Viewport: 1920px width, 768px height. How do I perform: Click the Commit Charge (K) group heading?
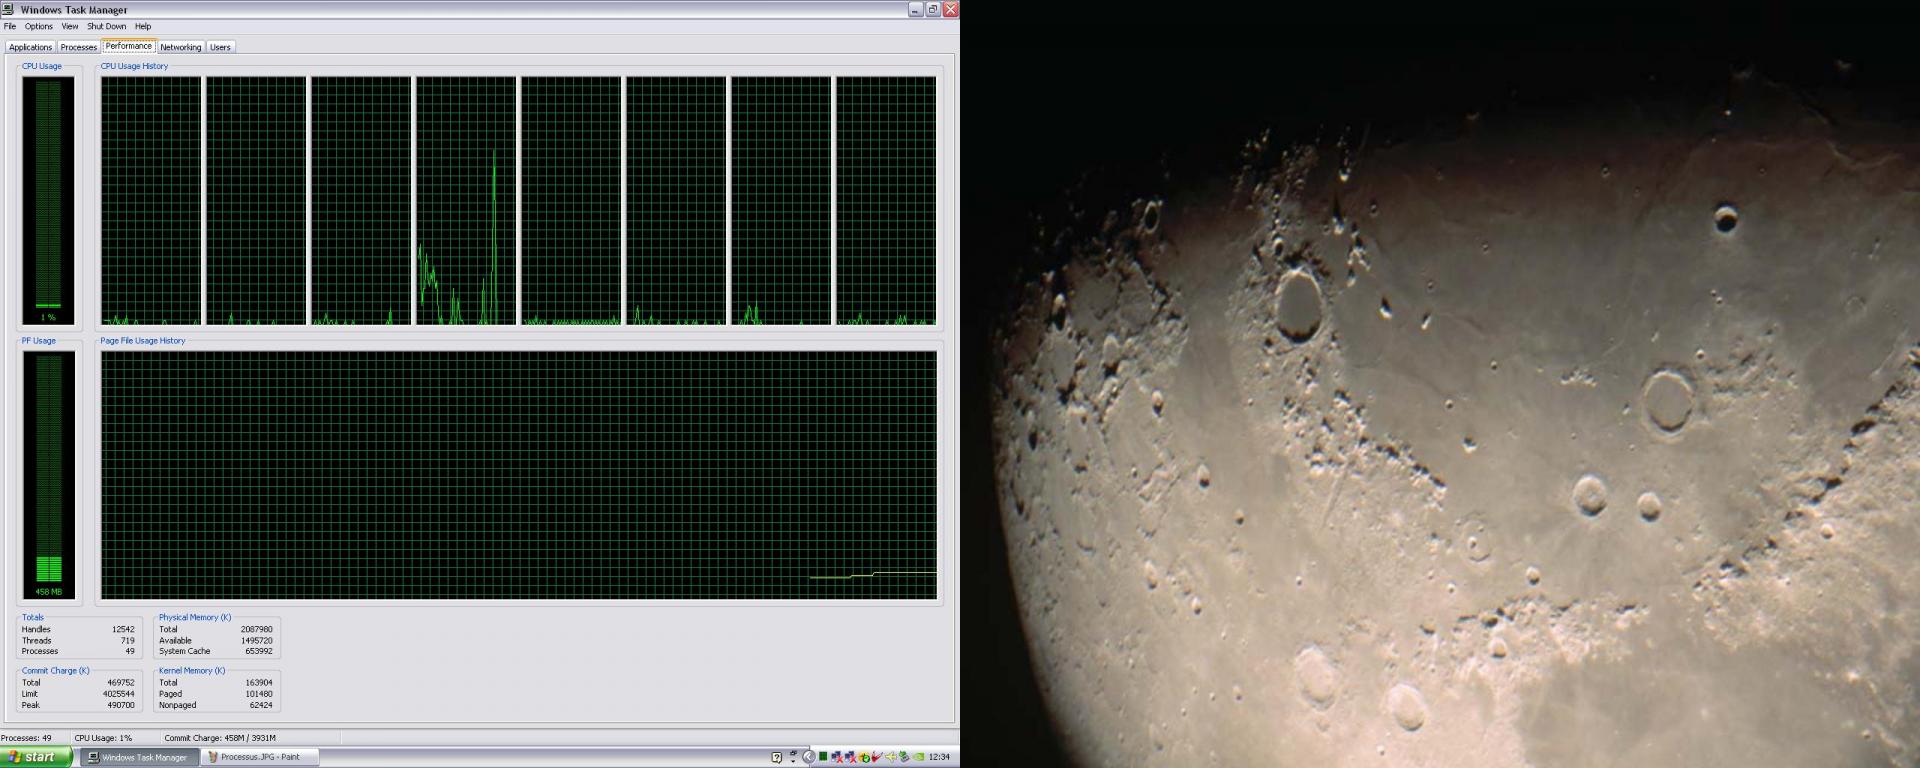point(56,671)
